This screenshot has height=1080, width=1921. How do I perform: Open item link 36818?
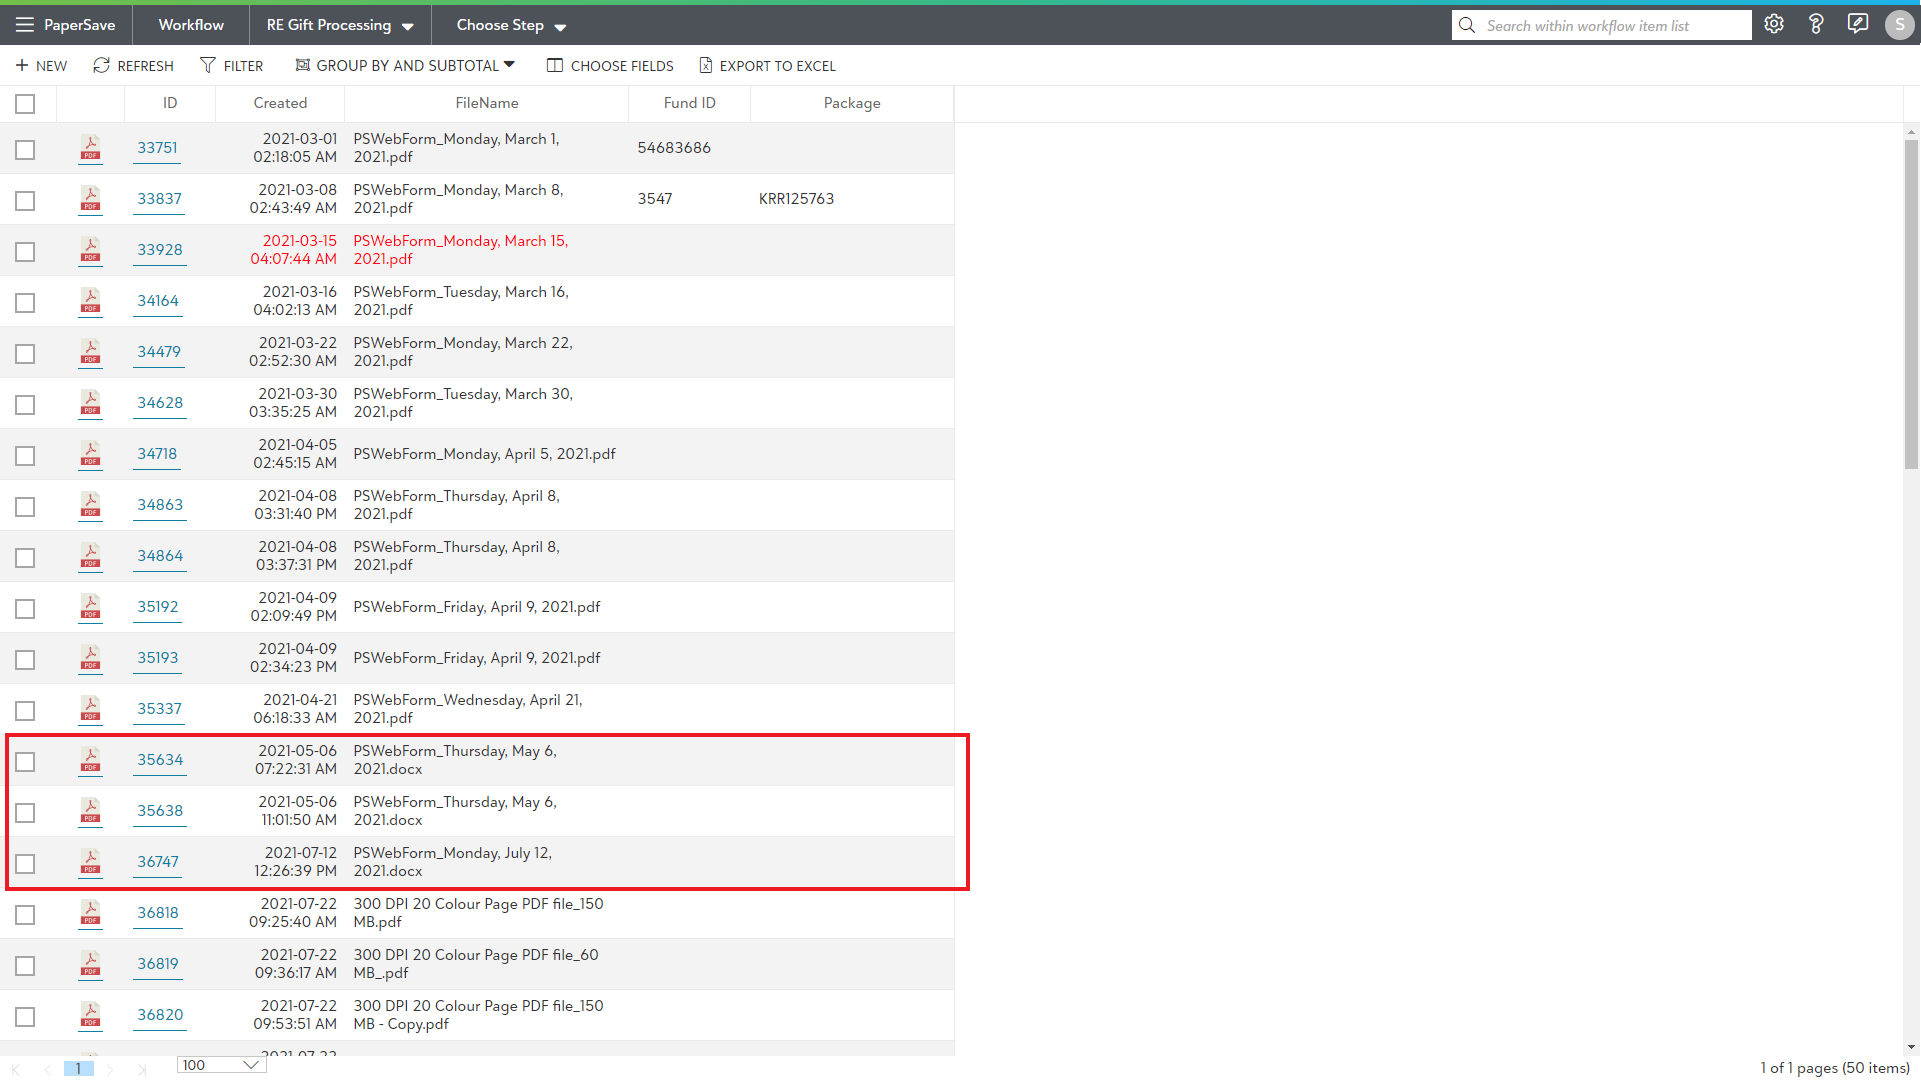point(158,913)
